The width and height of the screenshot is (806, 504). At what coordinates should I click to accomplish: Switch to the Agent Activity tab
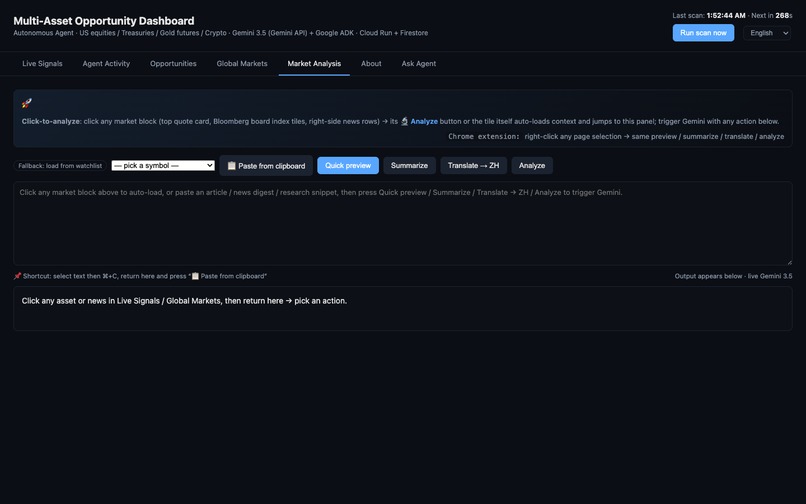pyautogui.click(x=106, y=64)
